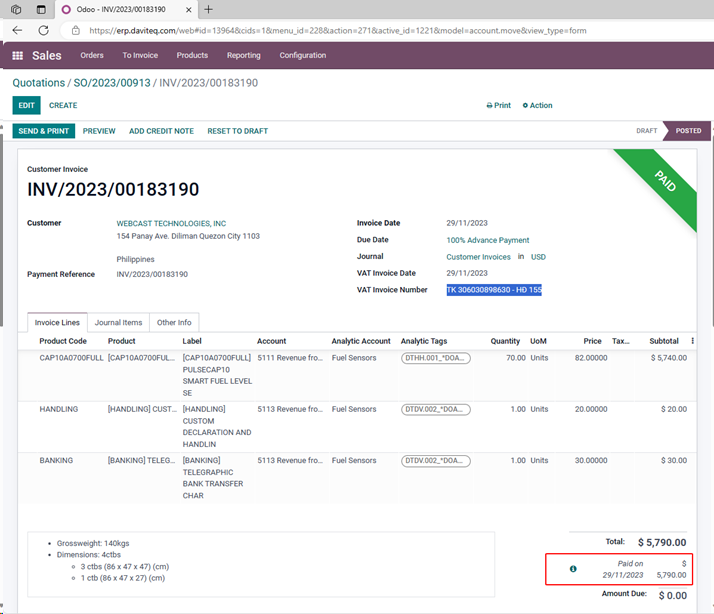Reload the page with the refresh icon

click(x=43, y=30)
